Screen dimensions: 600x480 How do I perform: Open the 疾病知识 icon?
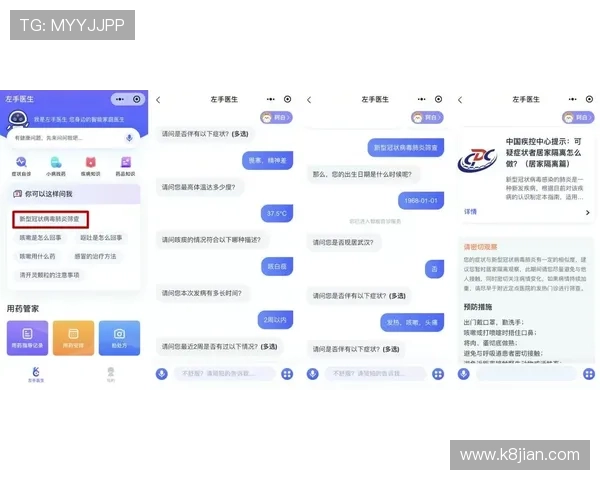91,166
